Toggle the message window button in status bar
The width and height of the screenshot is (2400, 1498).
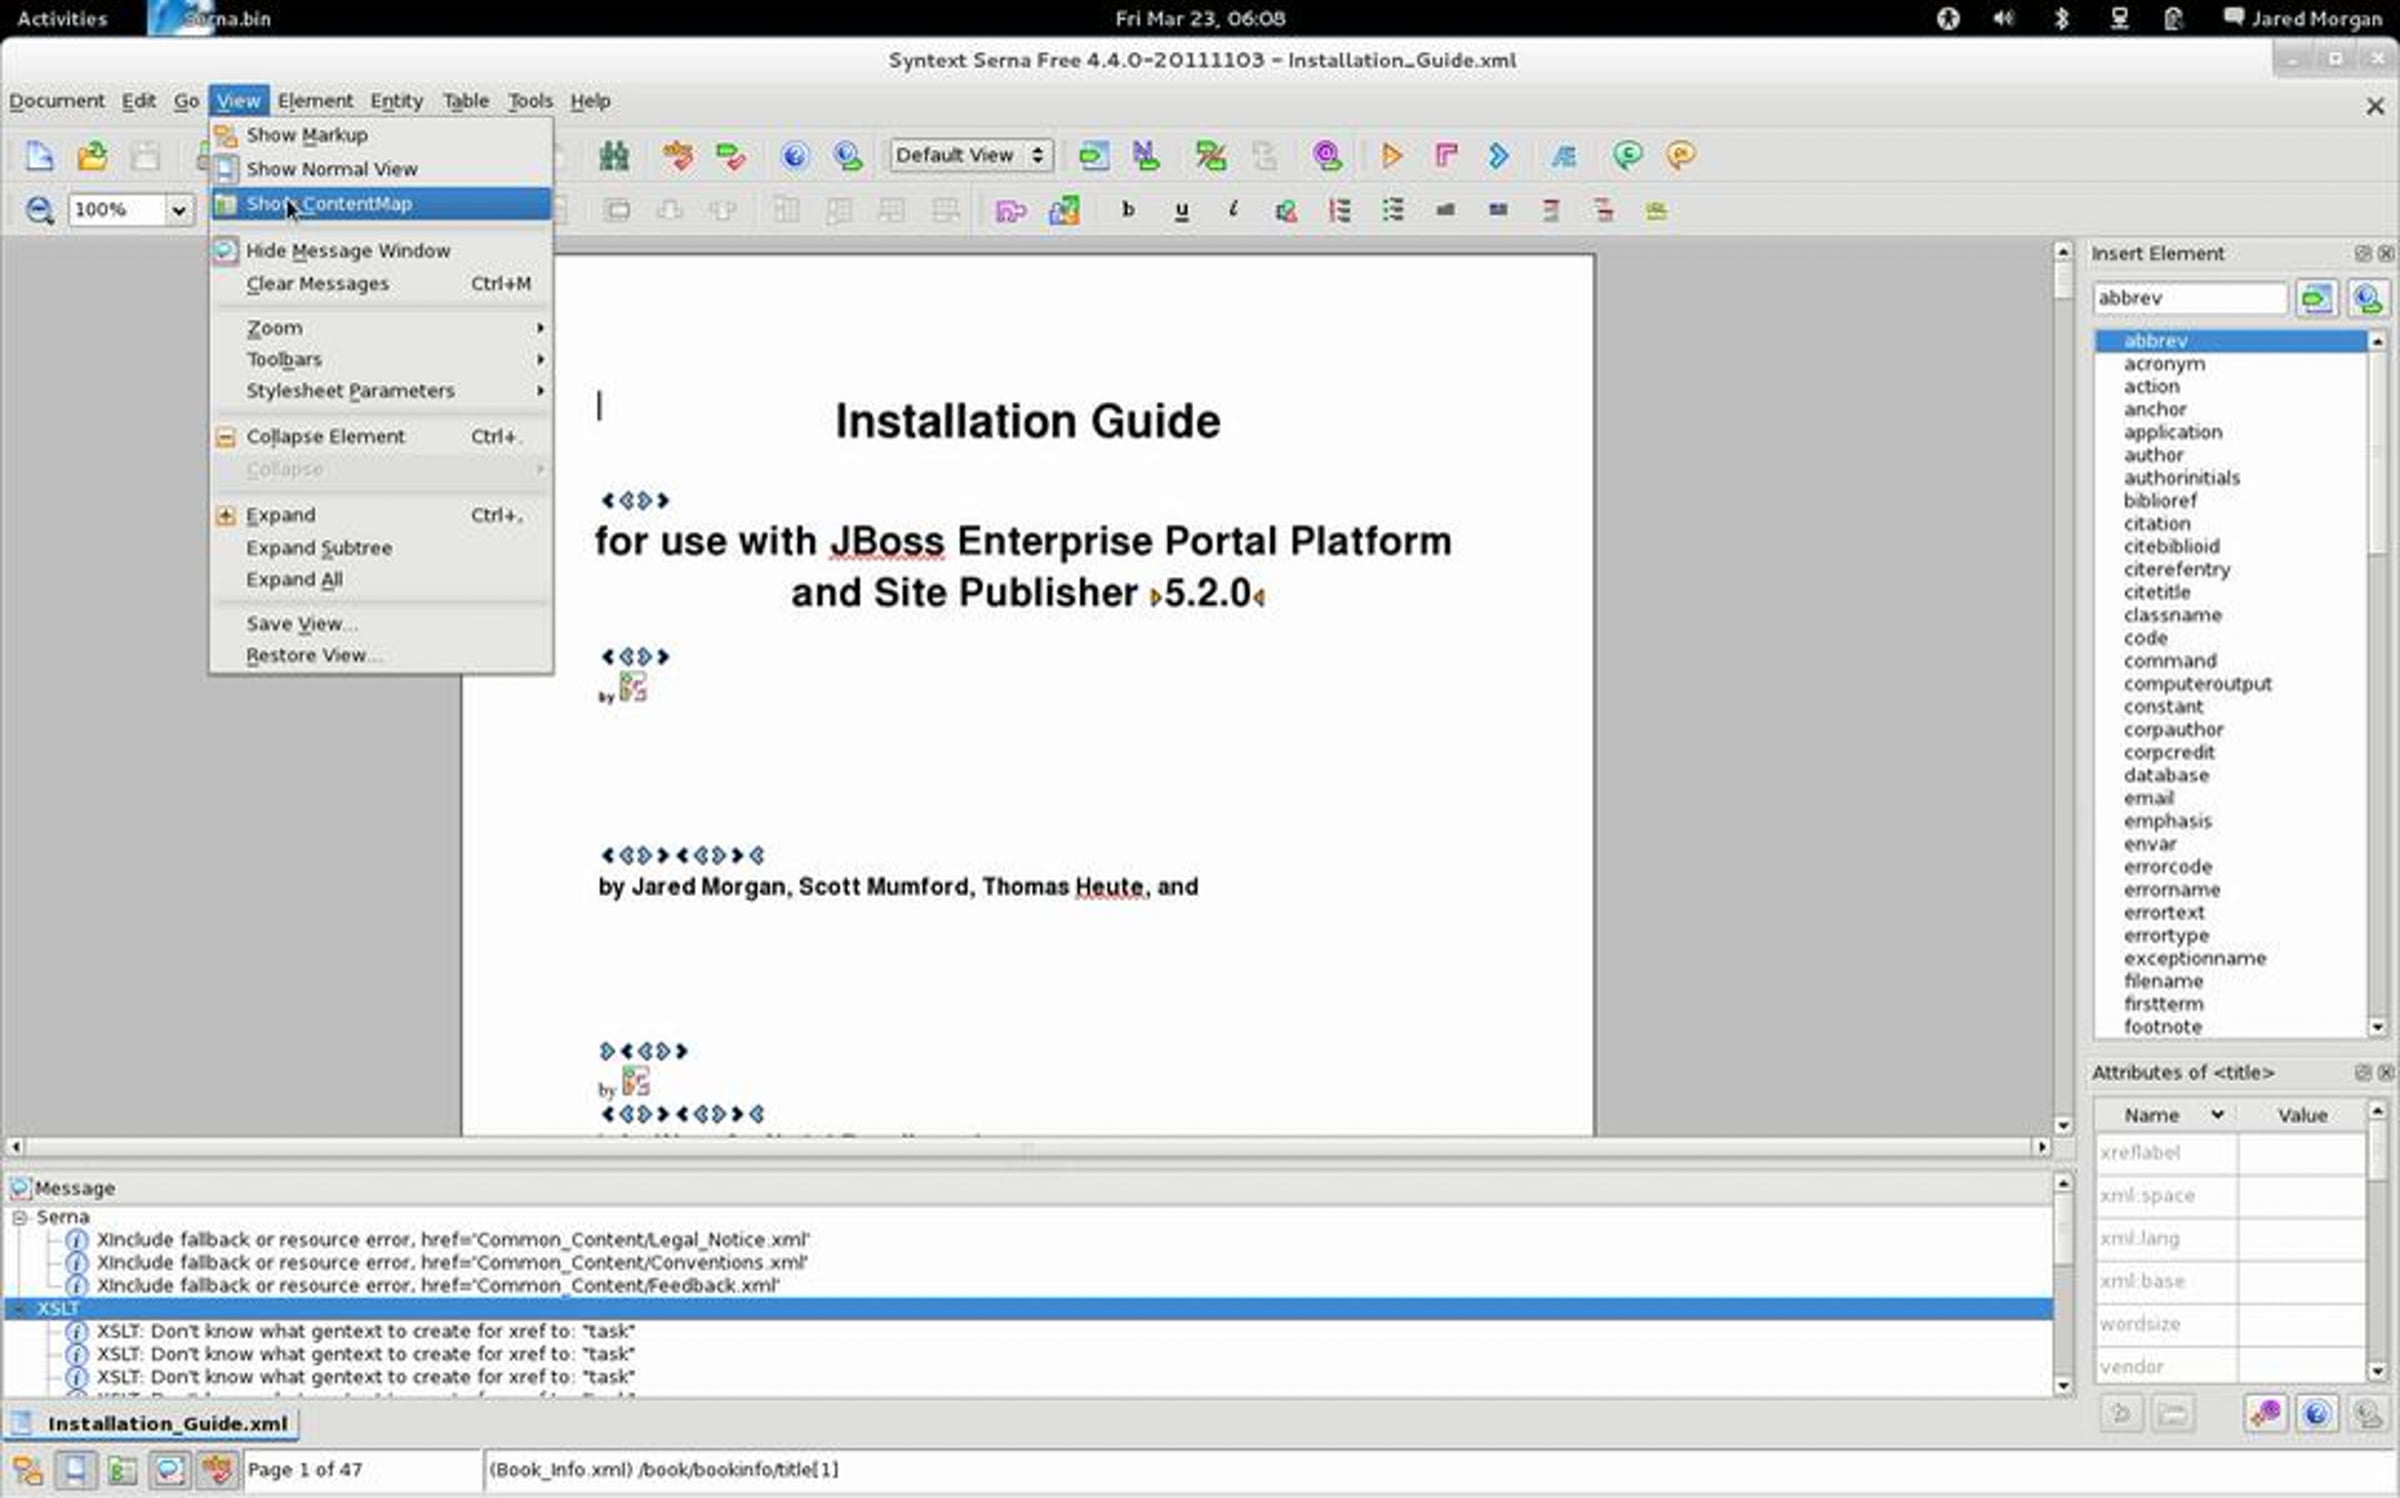coord(169,1469)
